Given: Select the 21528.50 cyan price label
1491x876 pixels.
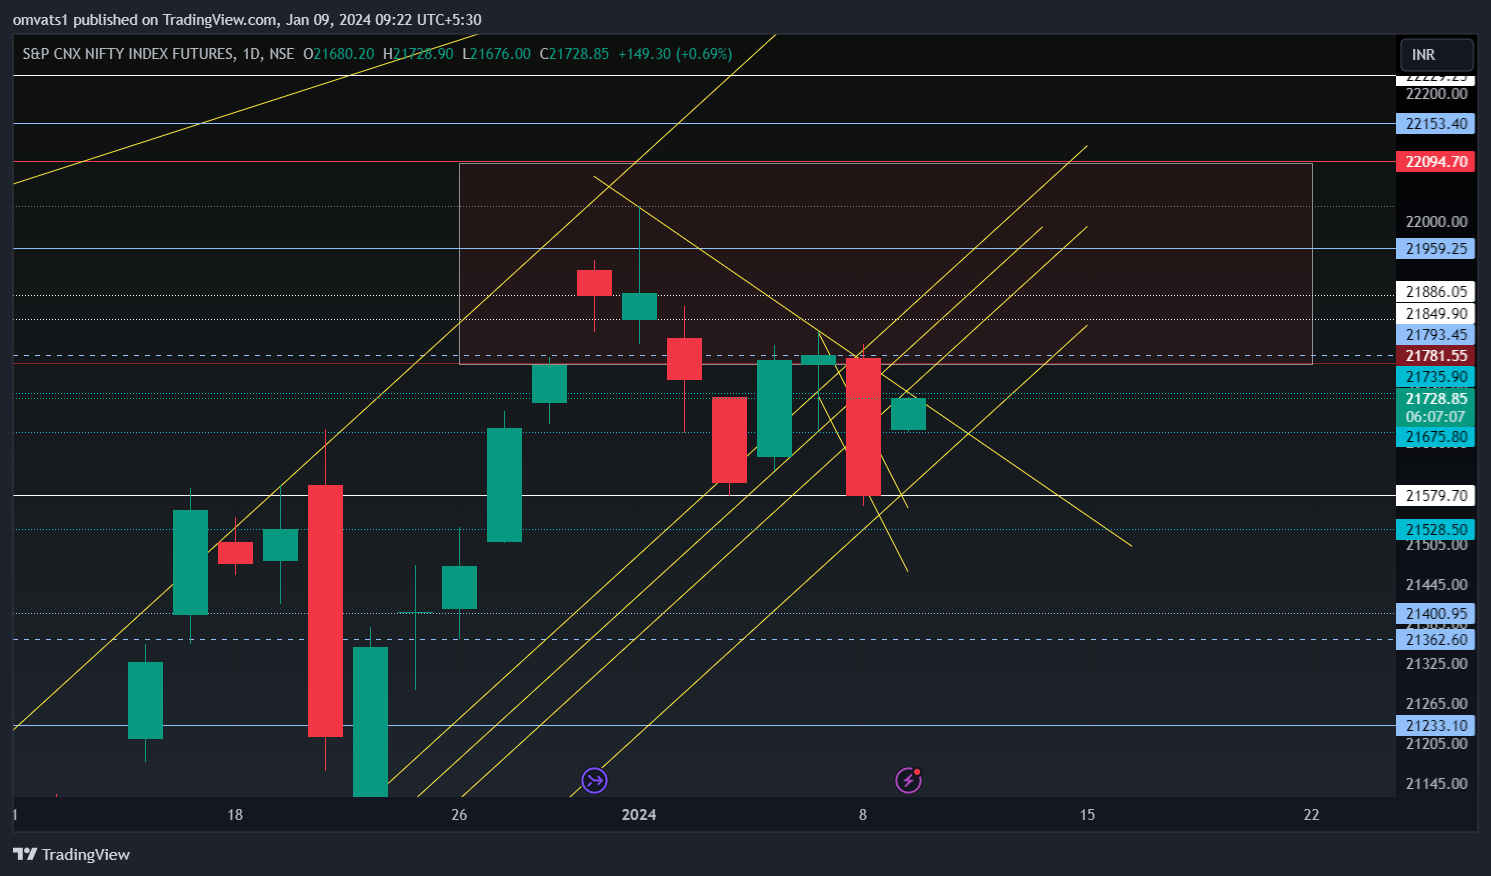Looking at the screenshot, I should point(1436,530).
